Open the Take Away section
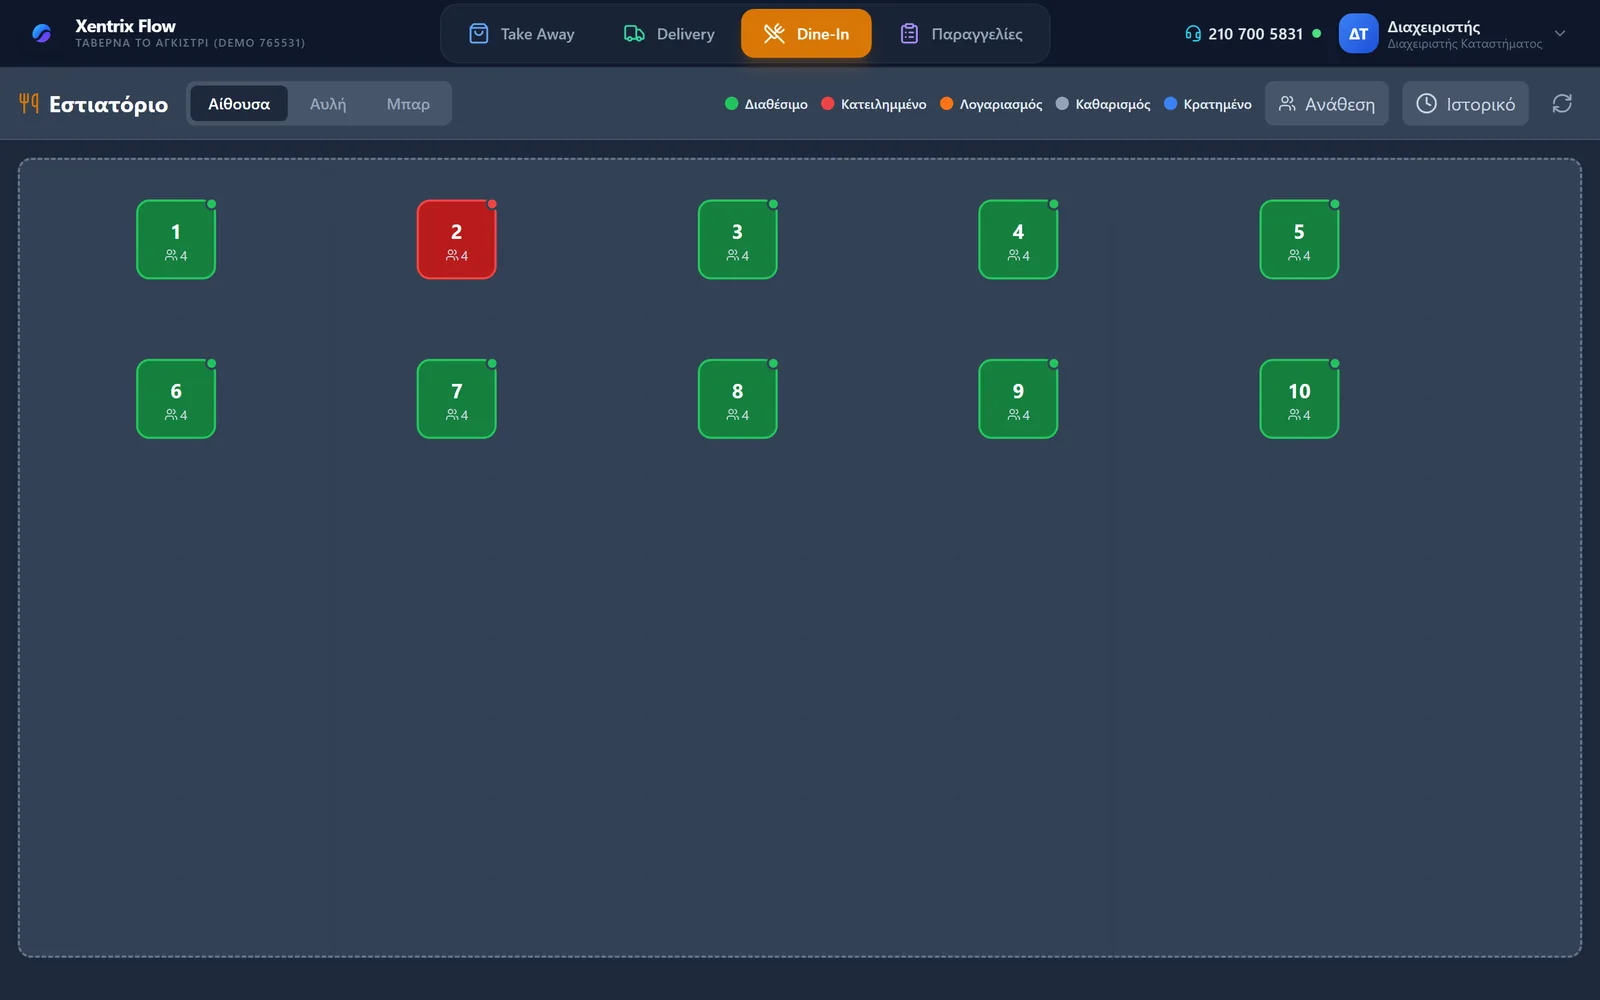 pyautogui.click(x=522, y=34)
